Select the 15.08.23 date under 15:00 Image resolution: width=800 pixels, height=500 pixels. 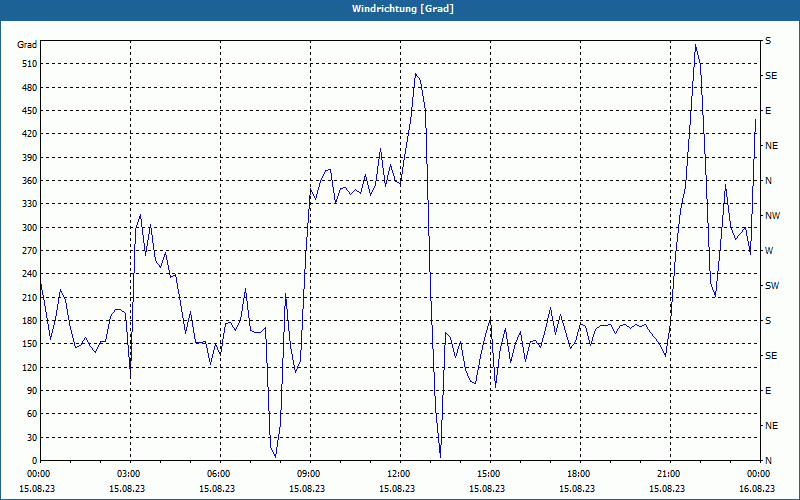(487, 488)
